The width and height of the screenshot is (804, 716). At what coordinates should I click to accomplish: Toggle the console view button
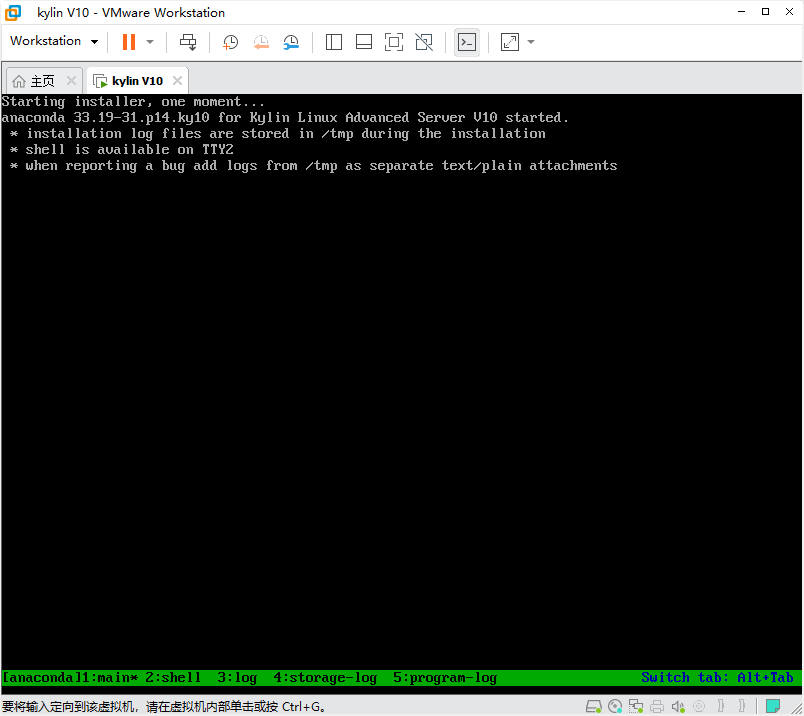coord(467,42)
